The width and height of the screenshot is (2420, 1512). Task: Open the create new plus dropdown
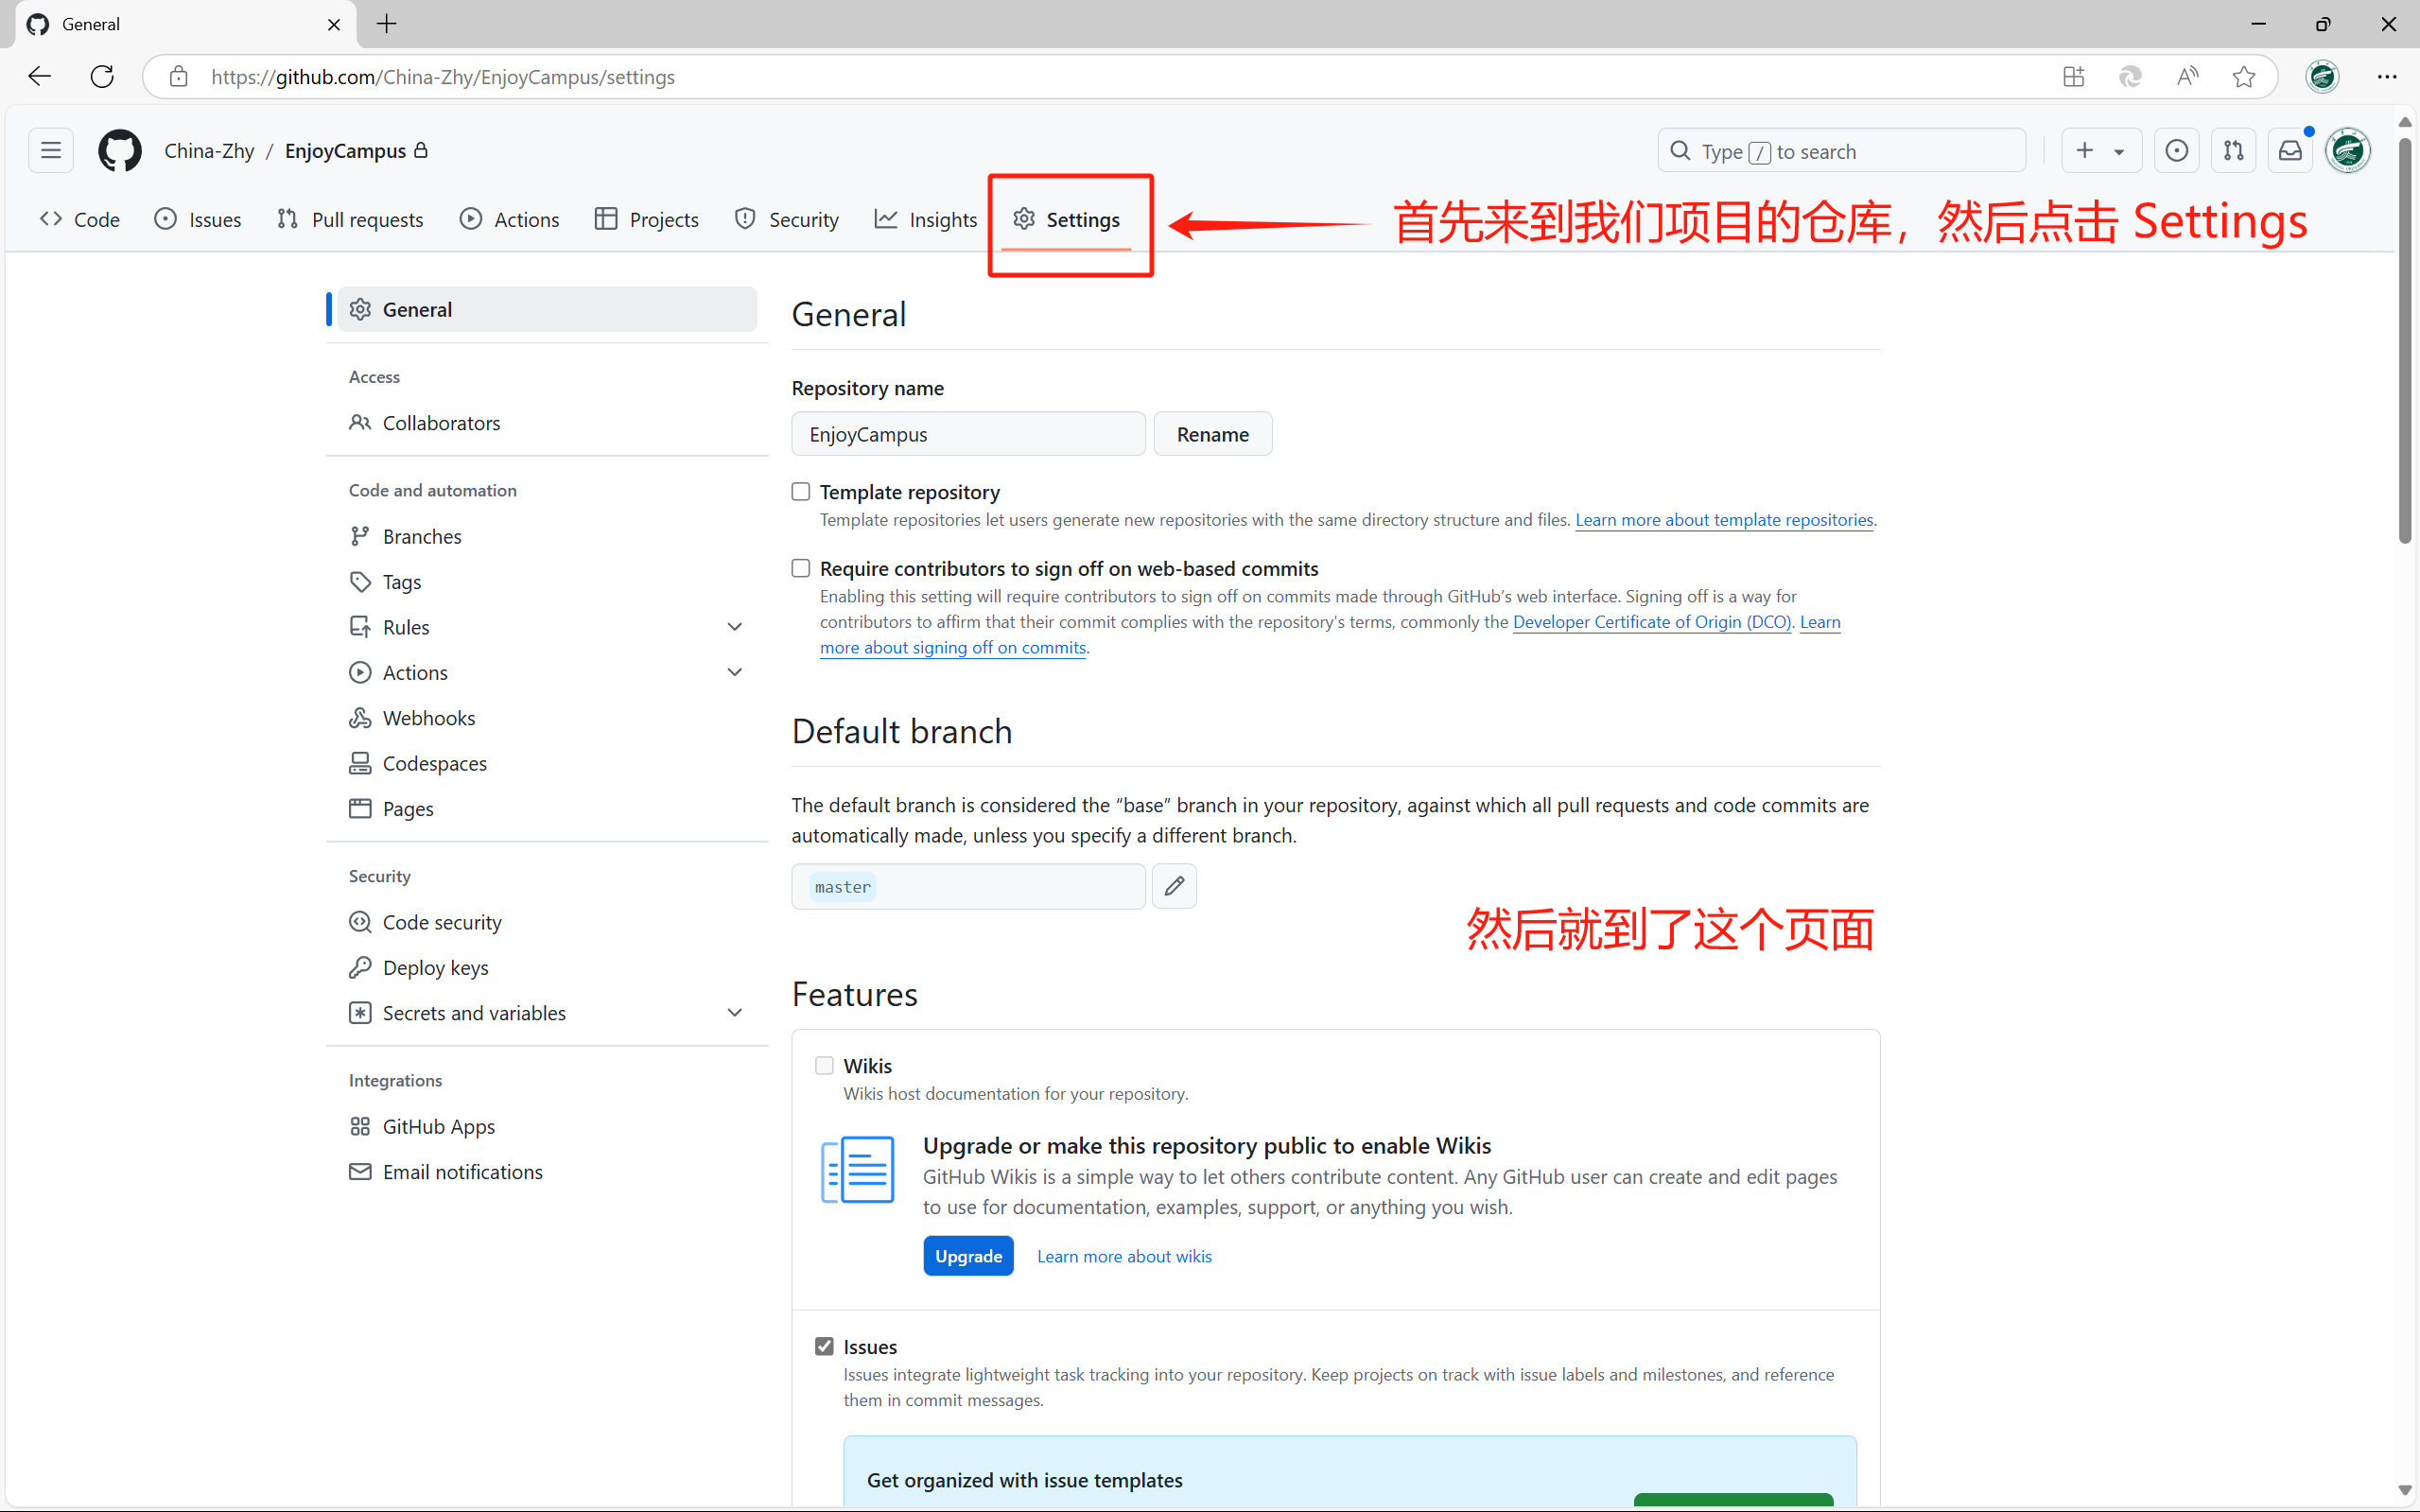click(x=2100, y=151)
